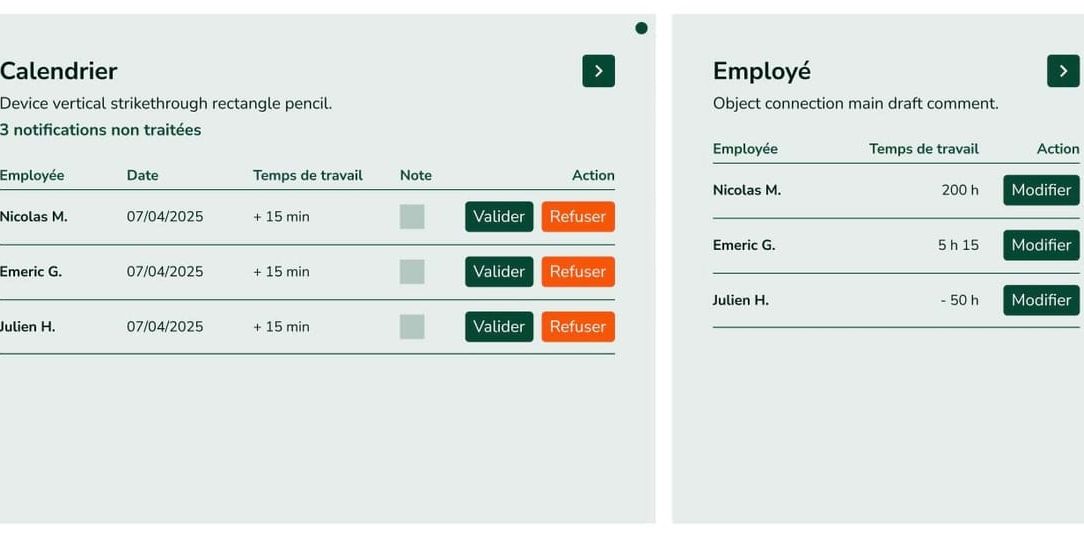The image size is (1084, 542).
Task: Open the note square for Emeric G.
Action: [x=412, y=272]
